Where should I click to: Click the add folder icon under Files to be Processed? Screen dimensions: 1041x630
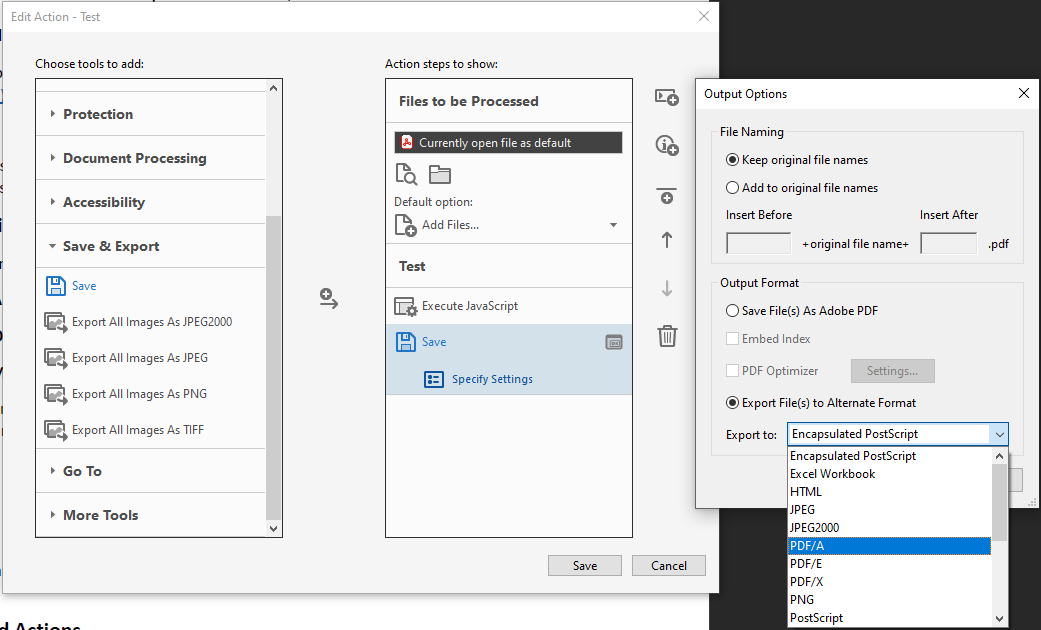click(440, 175)
